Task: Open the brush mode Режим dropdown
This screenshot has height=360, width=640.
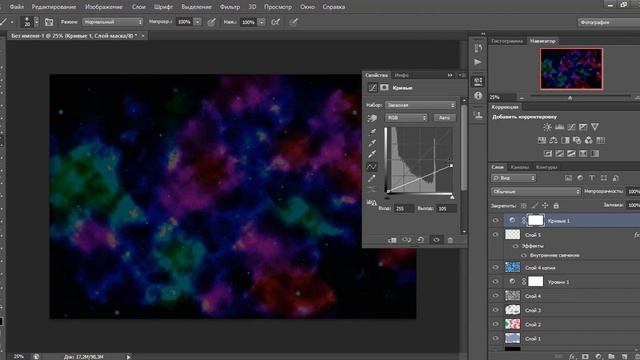Action: coord(113,22)
